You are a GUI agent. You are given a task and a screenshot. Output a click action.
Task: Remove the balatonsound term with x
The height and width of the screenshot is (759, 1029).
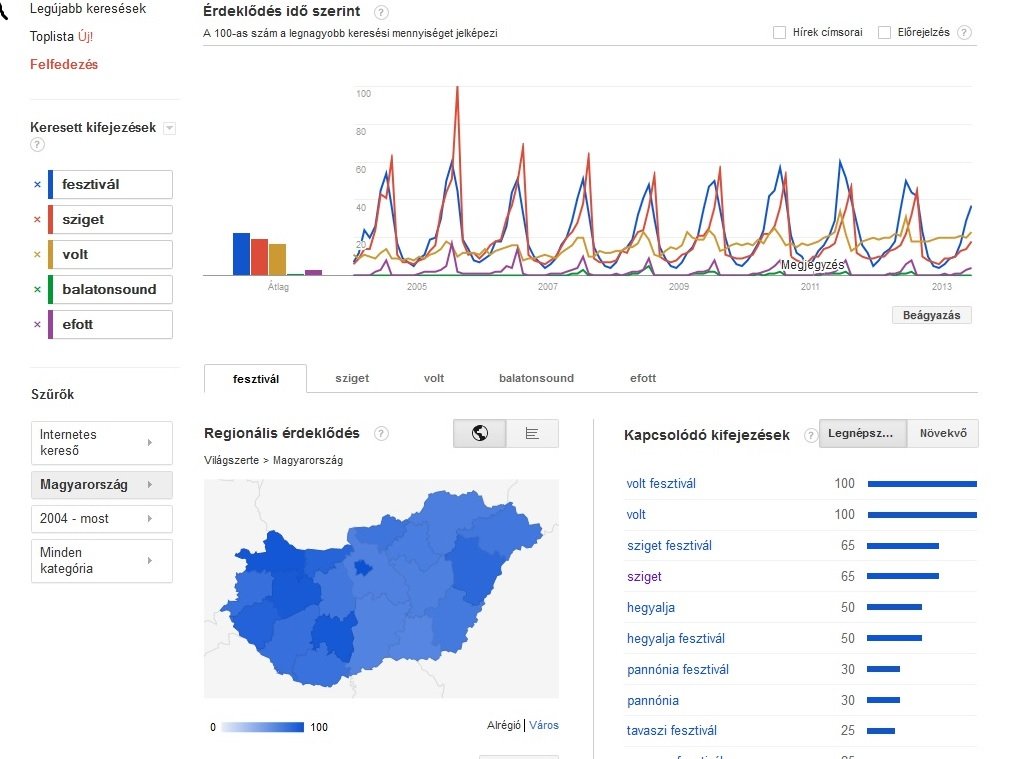point(37,290)
